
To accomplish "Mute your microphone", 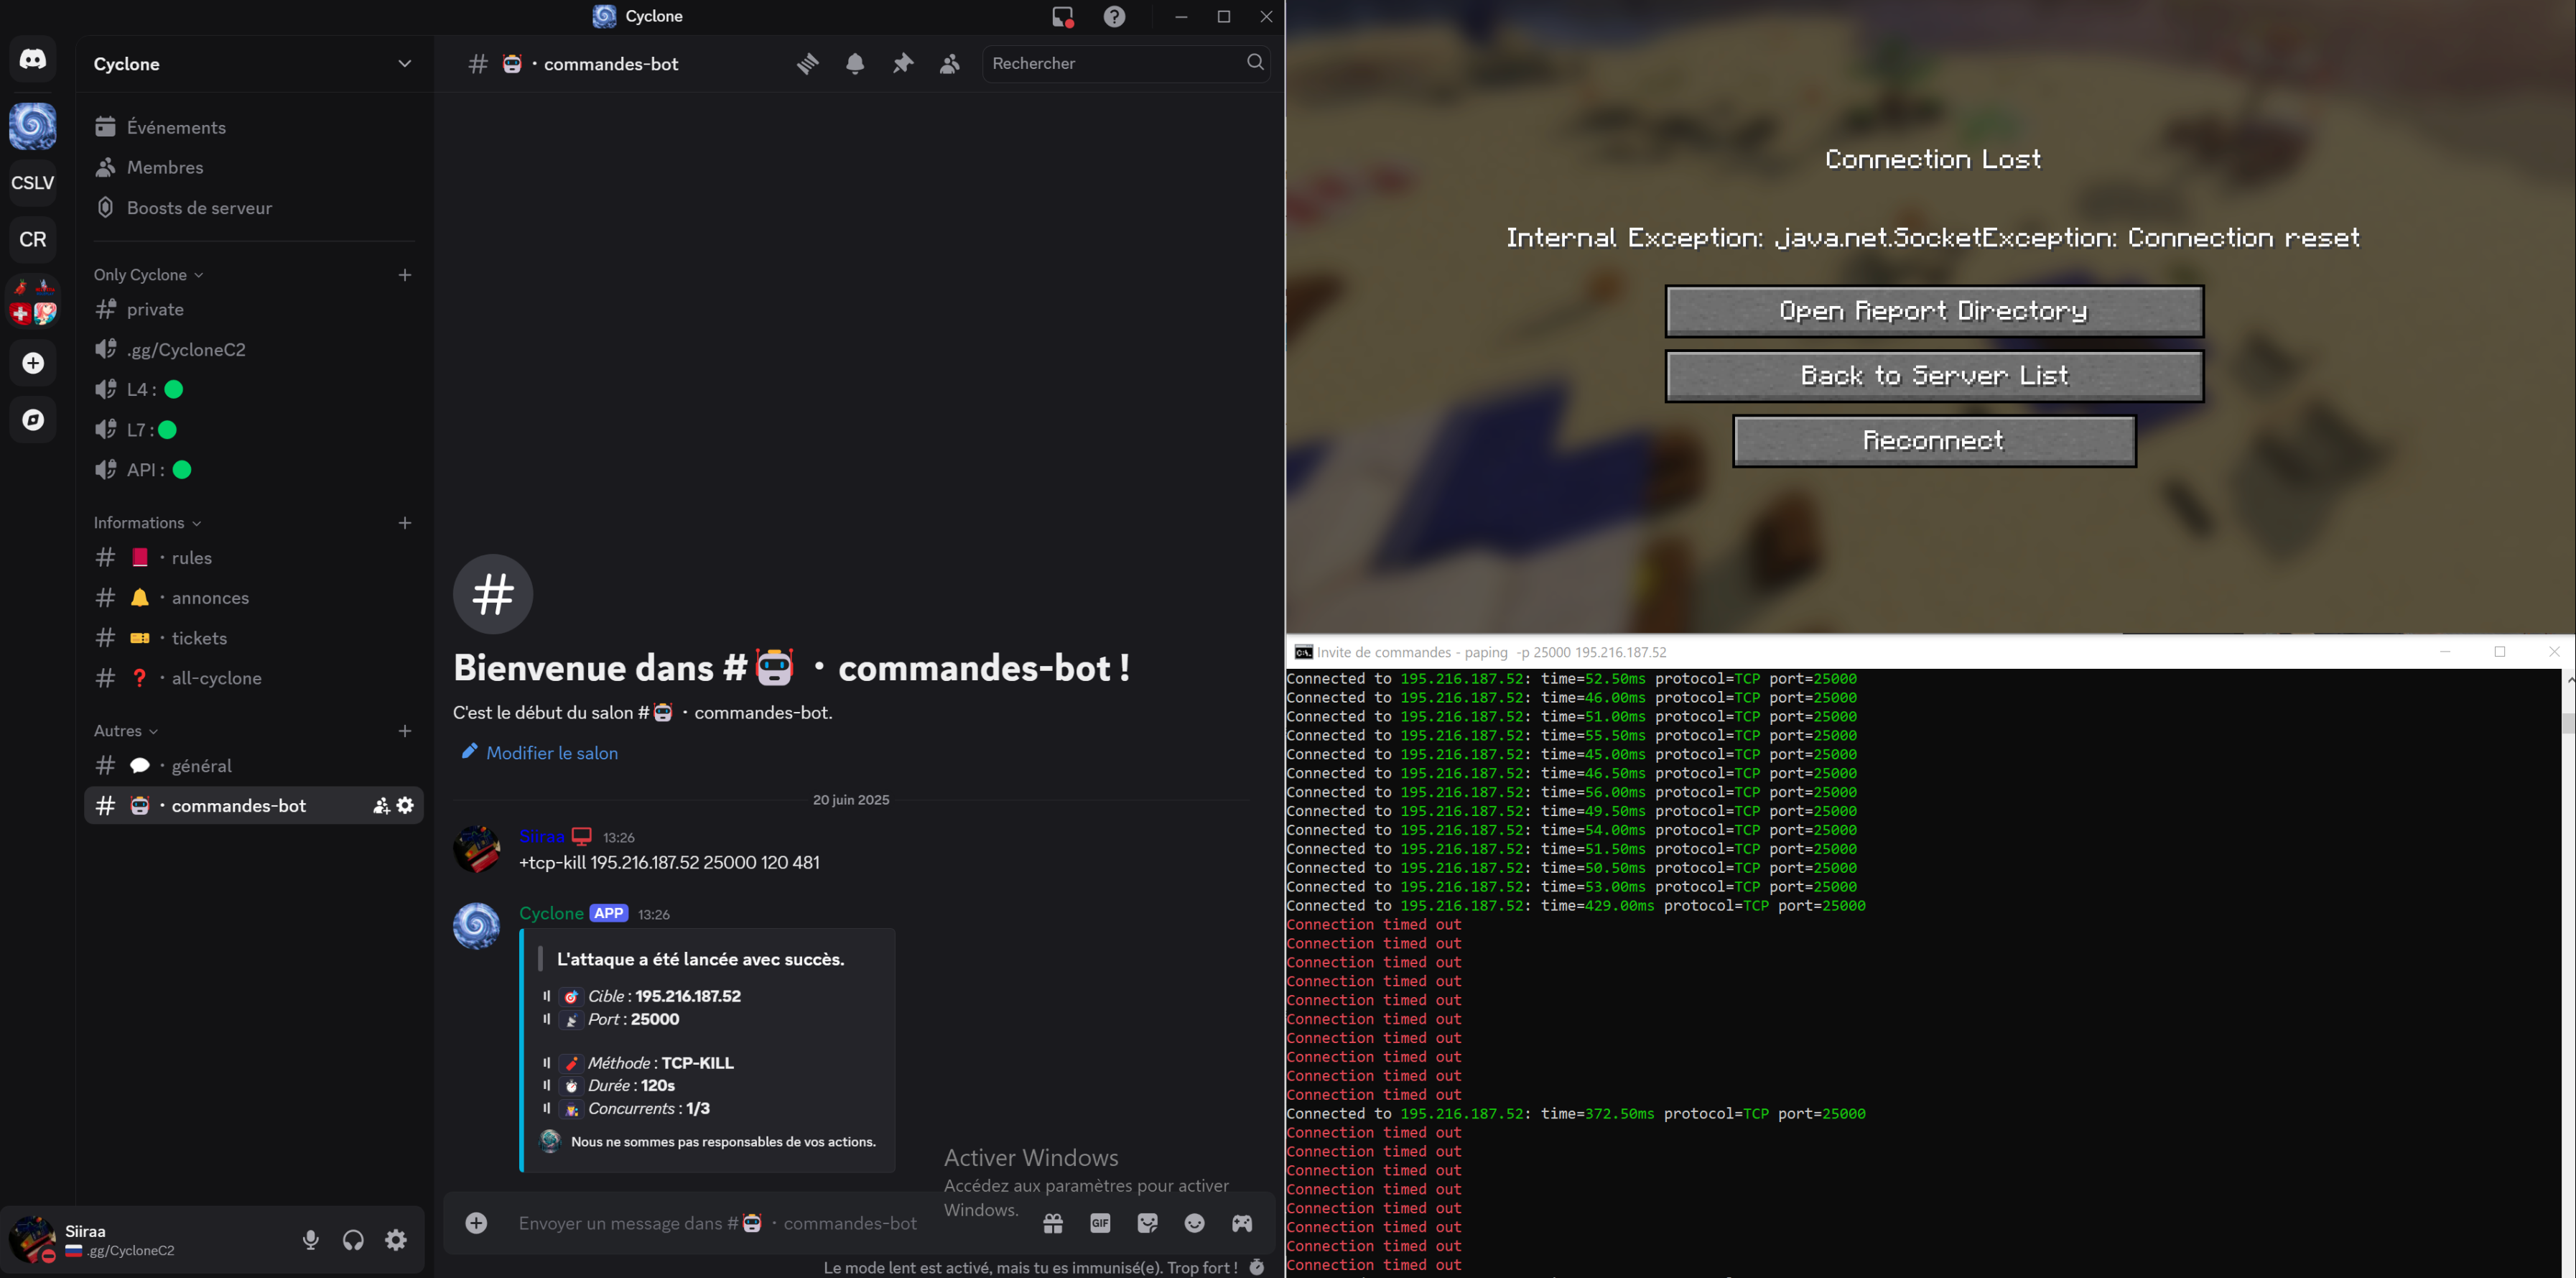I will 311,1239.
